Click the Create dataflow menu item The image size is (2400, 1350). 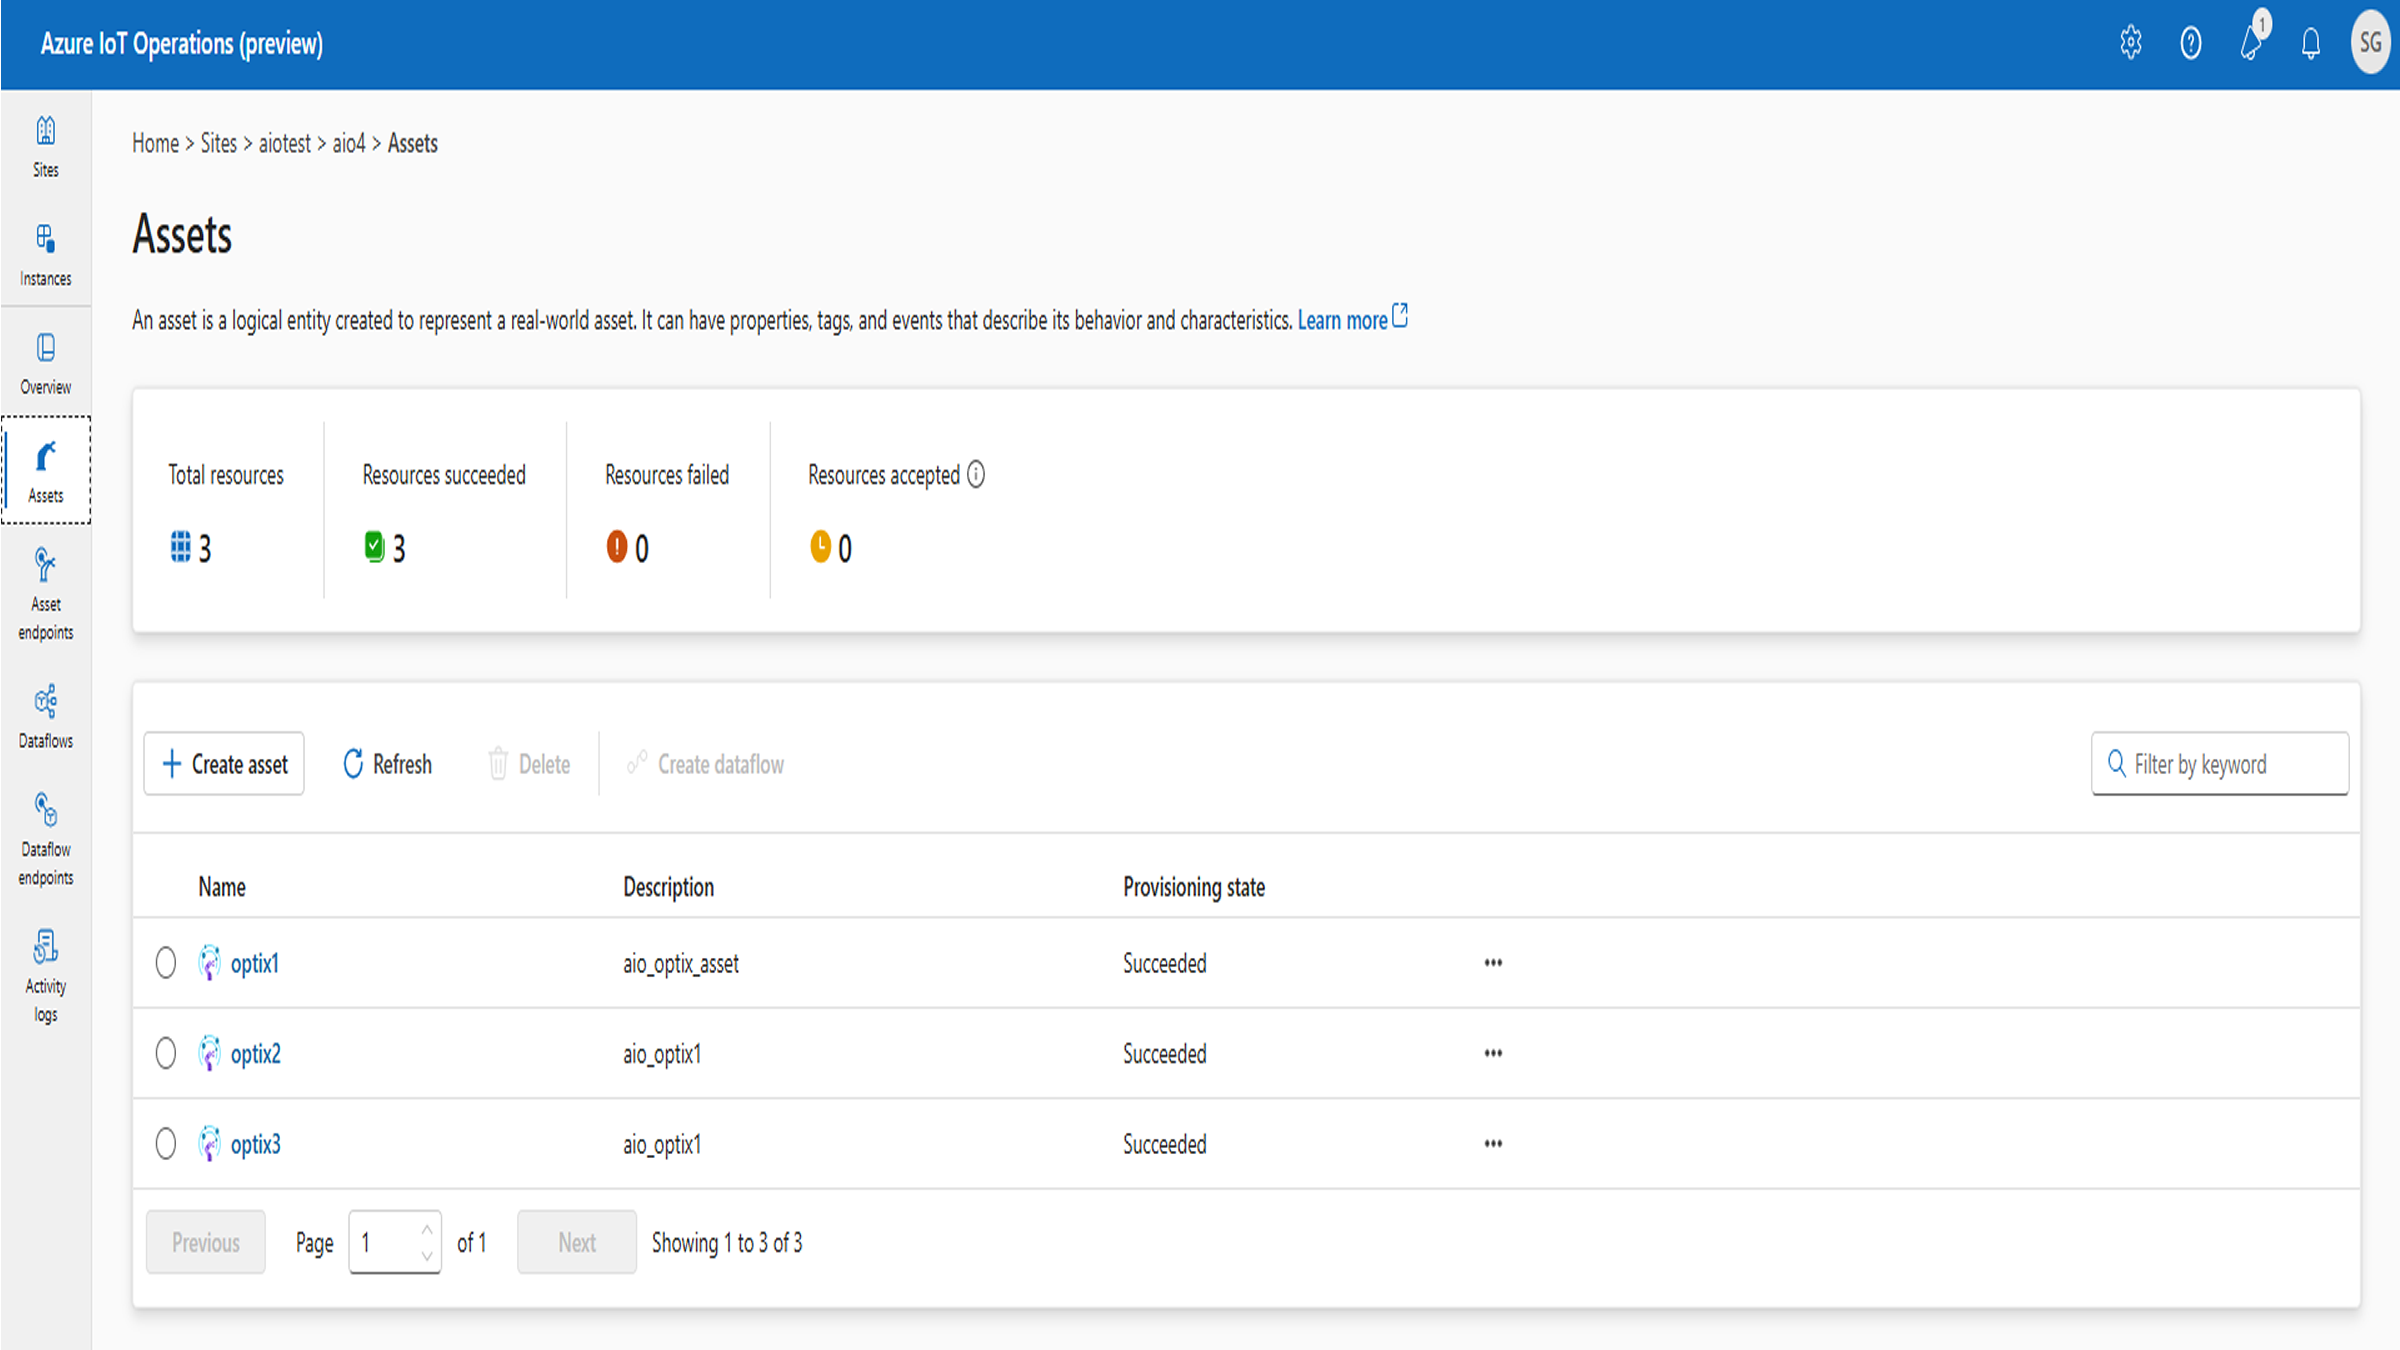[x=704, y=763]
